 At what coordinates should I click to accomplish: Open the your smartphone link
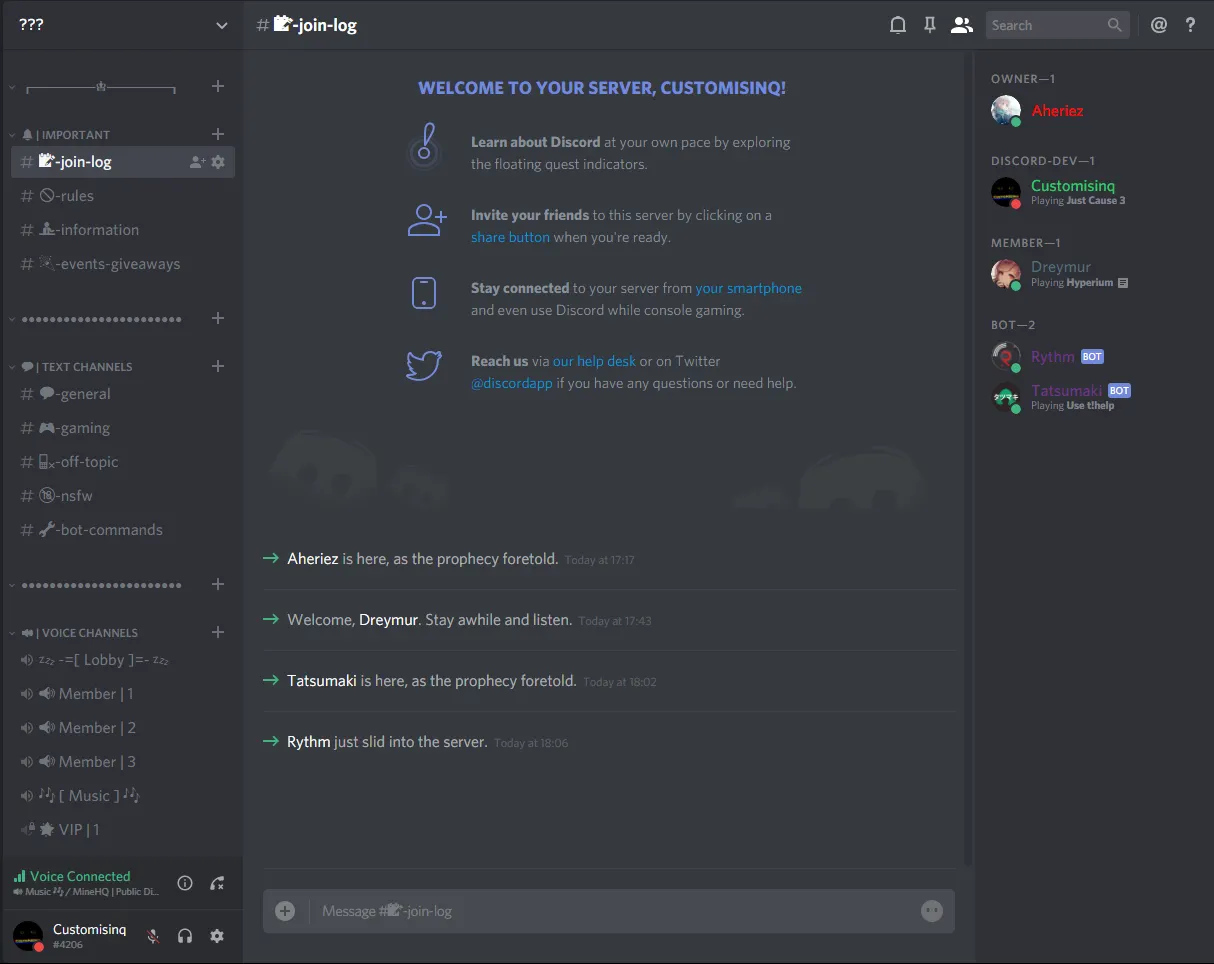point(748,288)
